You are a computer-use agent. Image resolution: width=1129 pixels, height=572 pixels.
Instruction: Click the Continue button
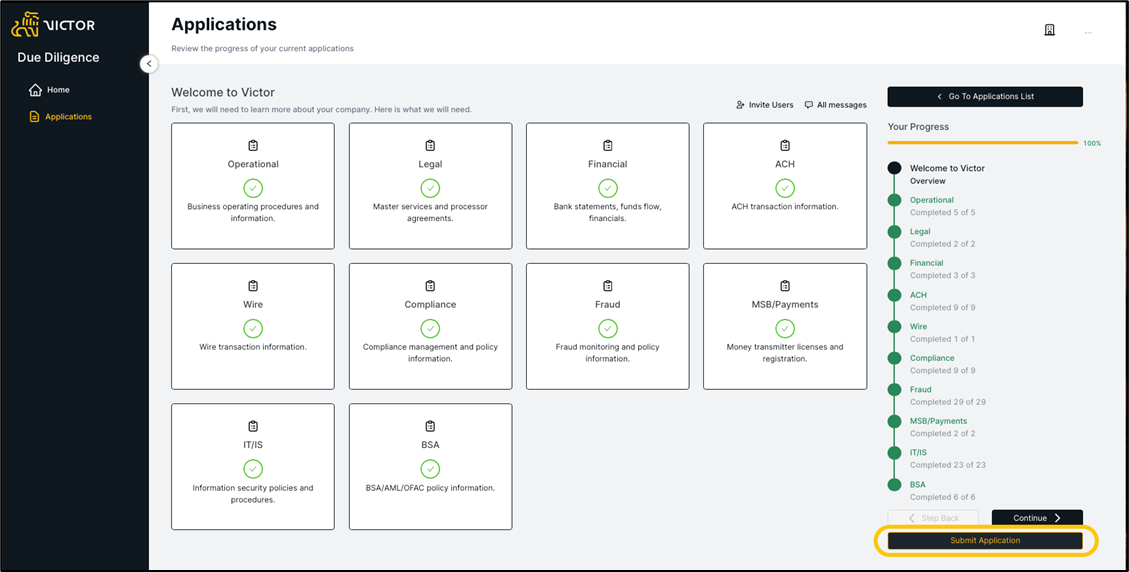click(1038, 518)
